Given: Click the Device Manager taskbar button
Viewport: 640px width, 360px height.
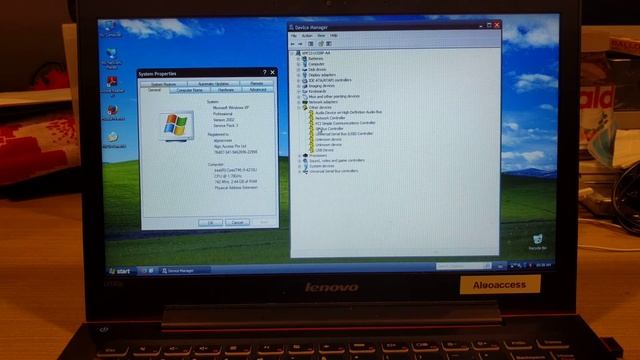Looking at the screenshot, I should 184,271.
